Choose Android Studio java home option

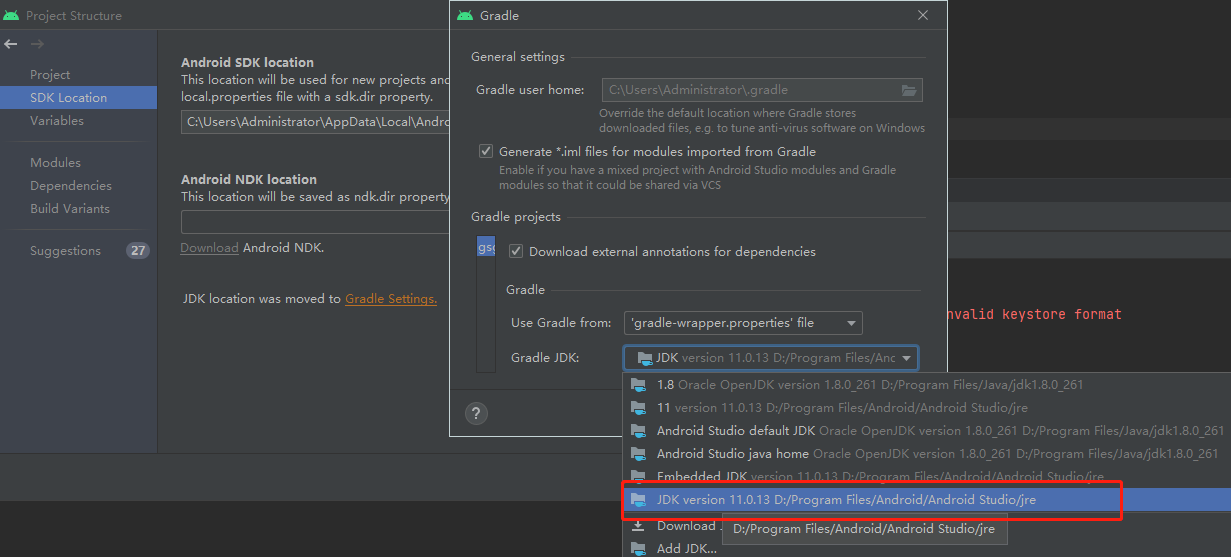(x=926, y=454)
